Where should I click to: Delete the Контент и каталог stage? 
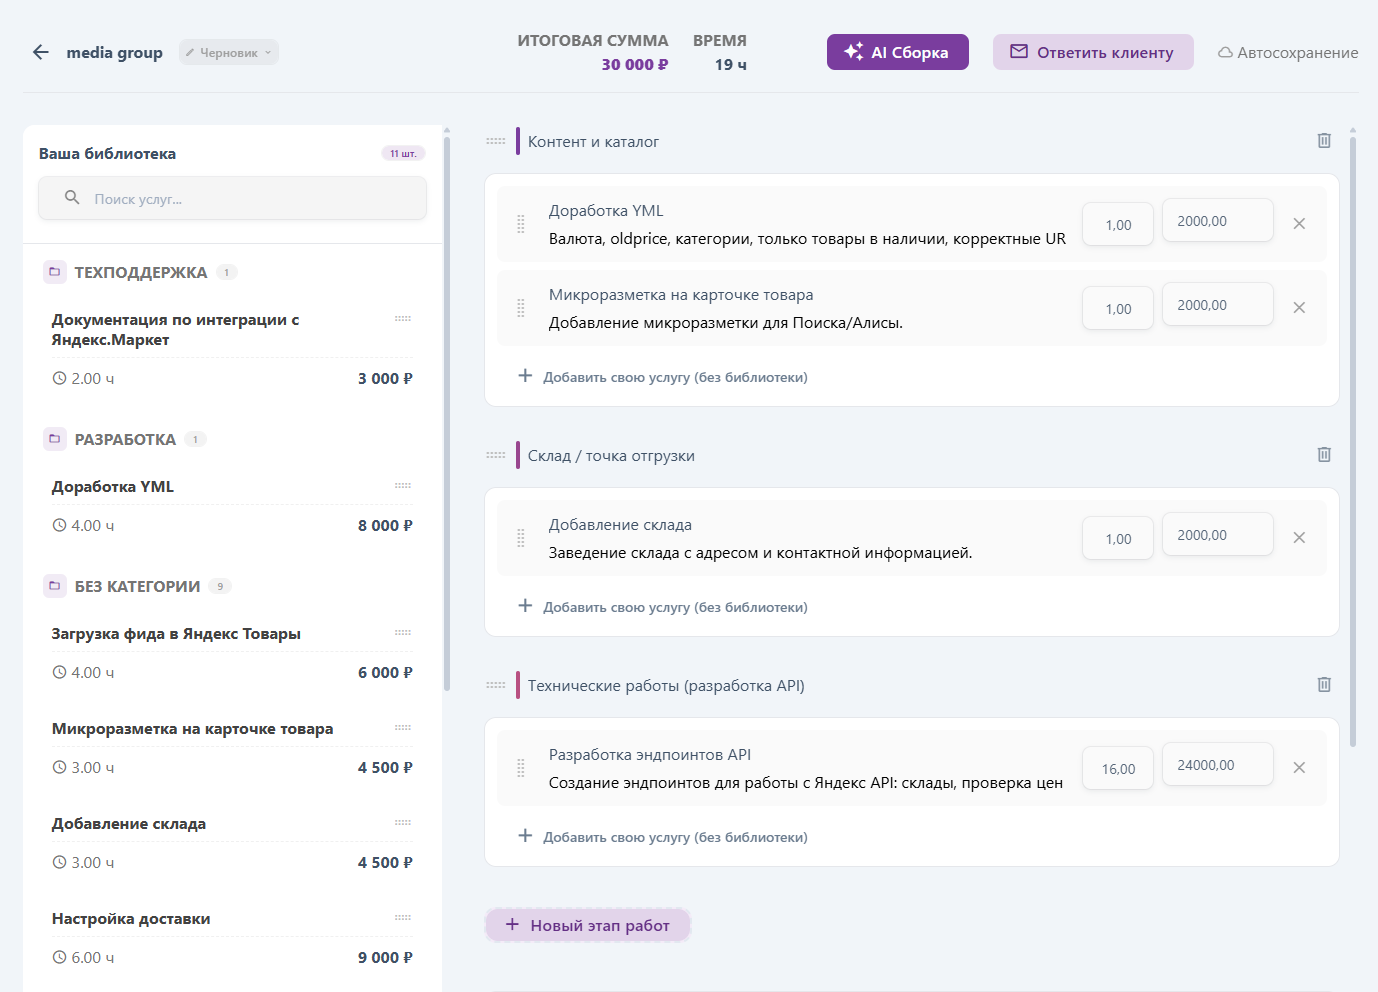click(1324, 141)
